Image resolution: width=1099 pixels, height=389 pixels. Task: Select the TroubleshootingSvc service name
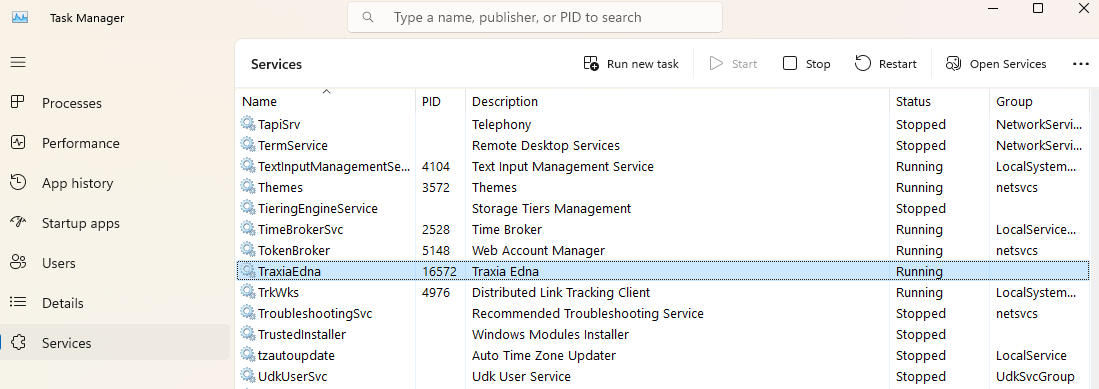(315, 313)
